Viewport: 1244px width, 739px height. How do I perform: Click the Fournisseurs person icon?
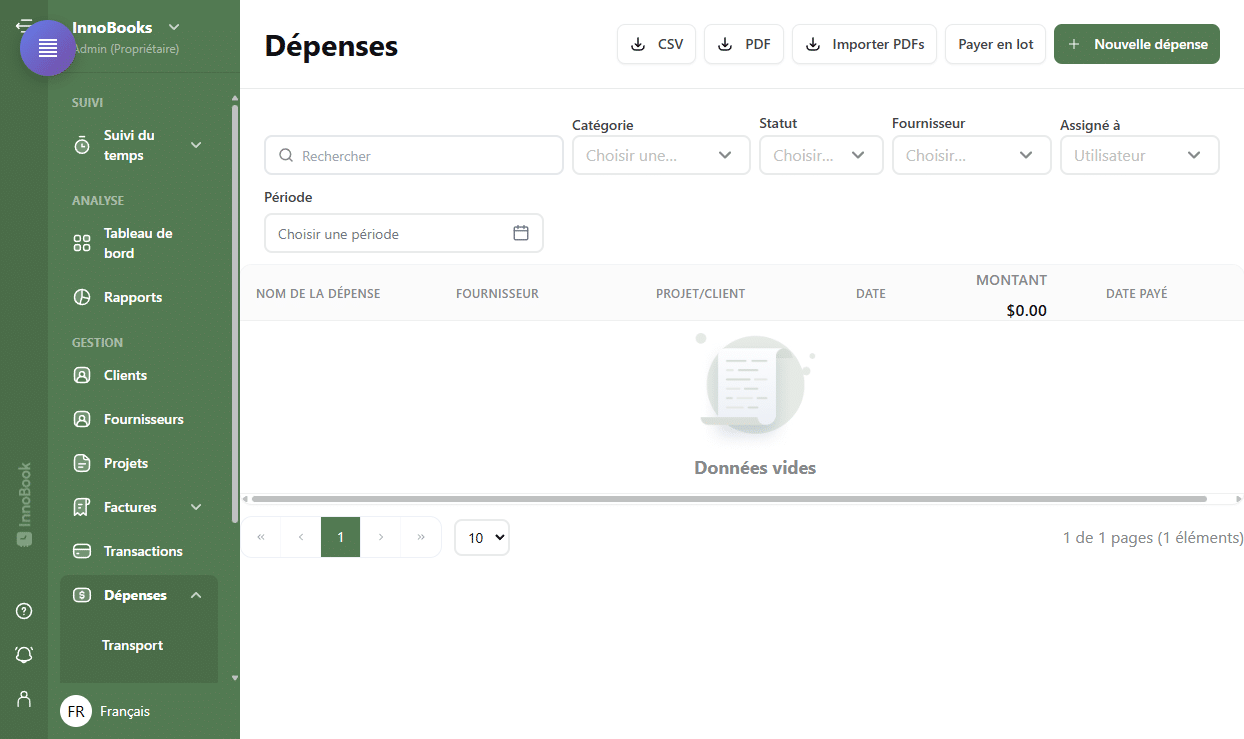pyautogui.click(x=82, y=419)
